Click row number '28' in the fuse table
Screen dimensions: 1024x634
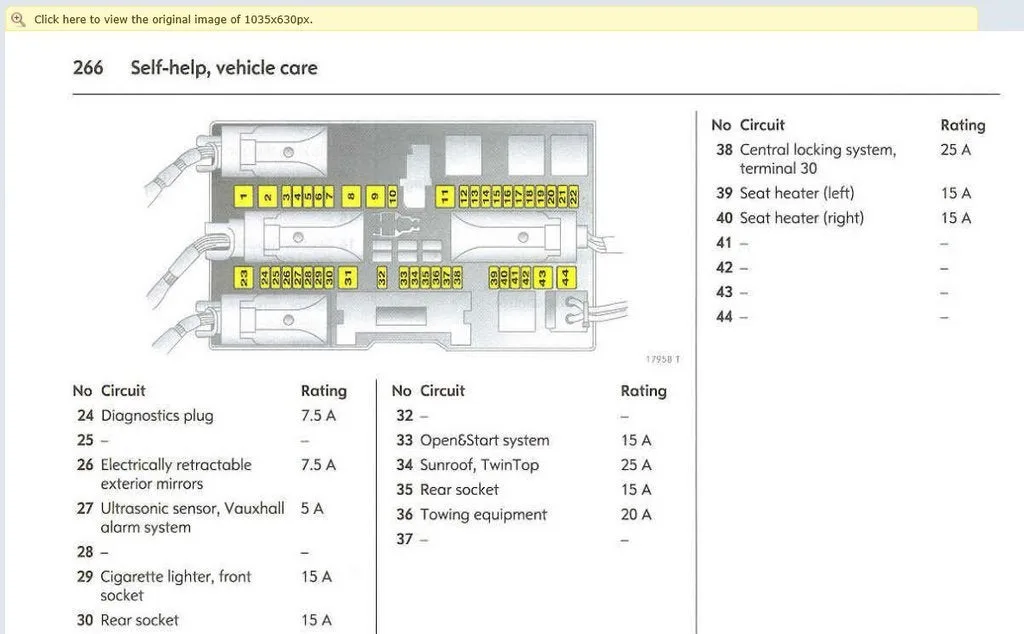(x=85, y=552)
